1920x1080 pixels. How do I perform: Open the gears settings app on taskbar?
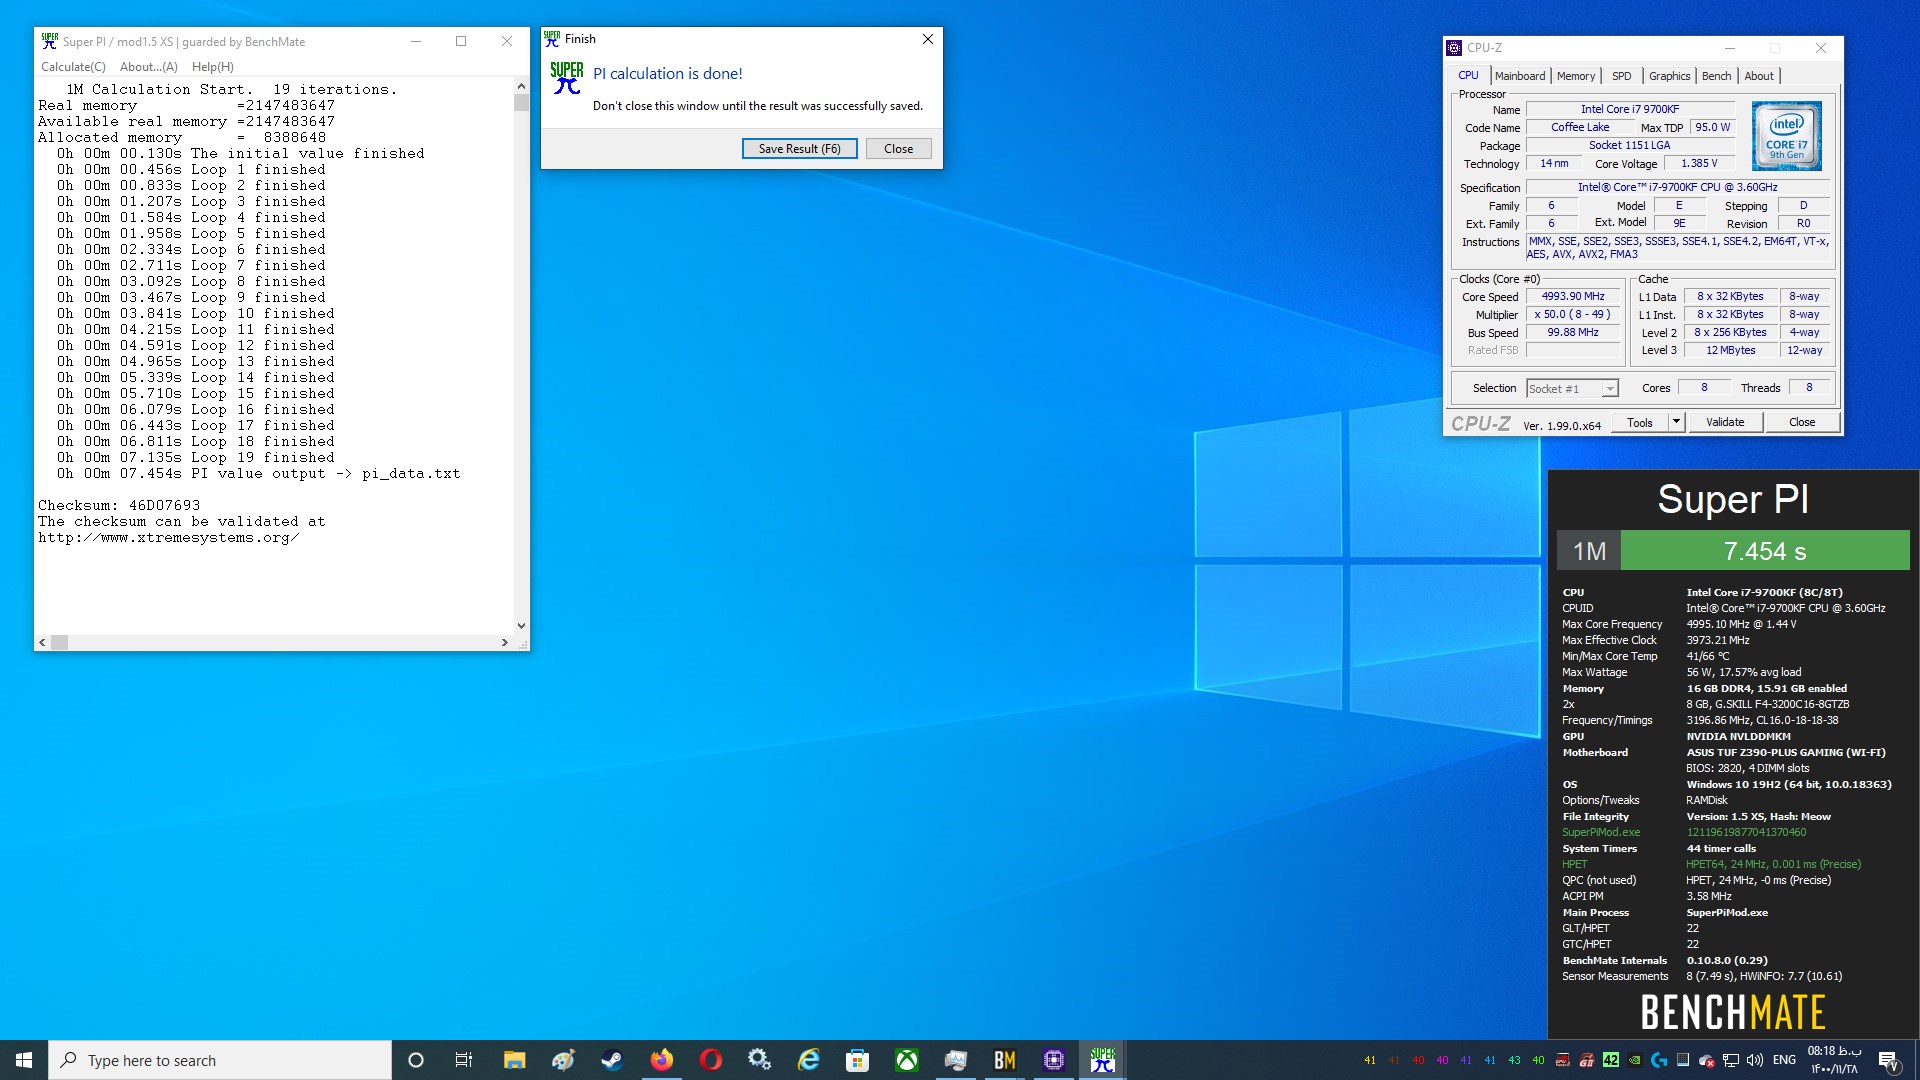click(x=759, y=1060)
